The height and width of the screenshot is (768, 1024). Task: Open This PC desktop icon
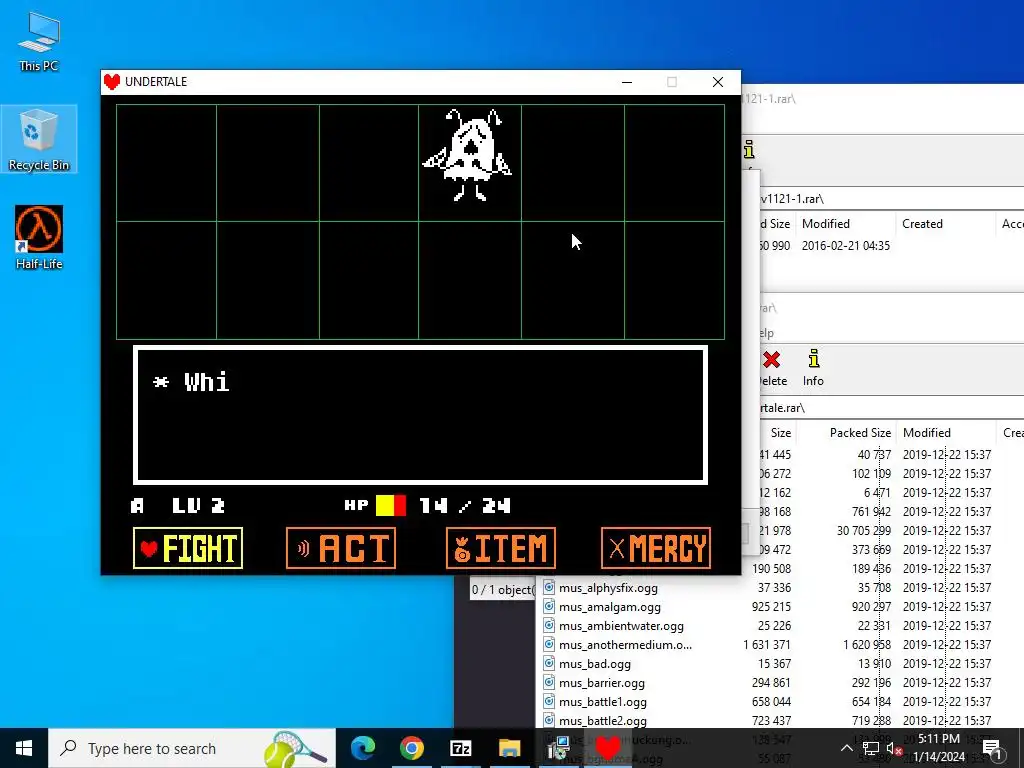39,42
